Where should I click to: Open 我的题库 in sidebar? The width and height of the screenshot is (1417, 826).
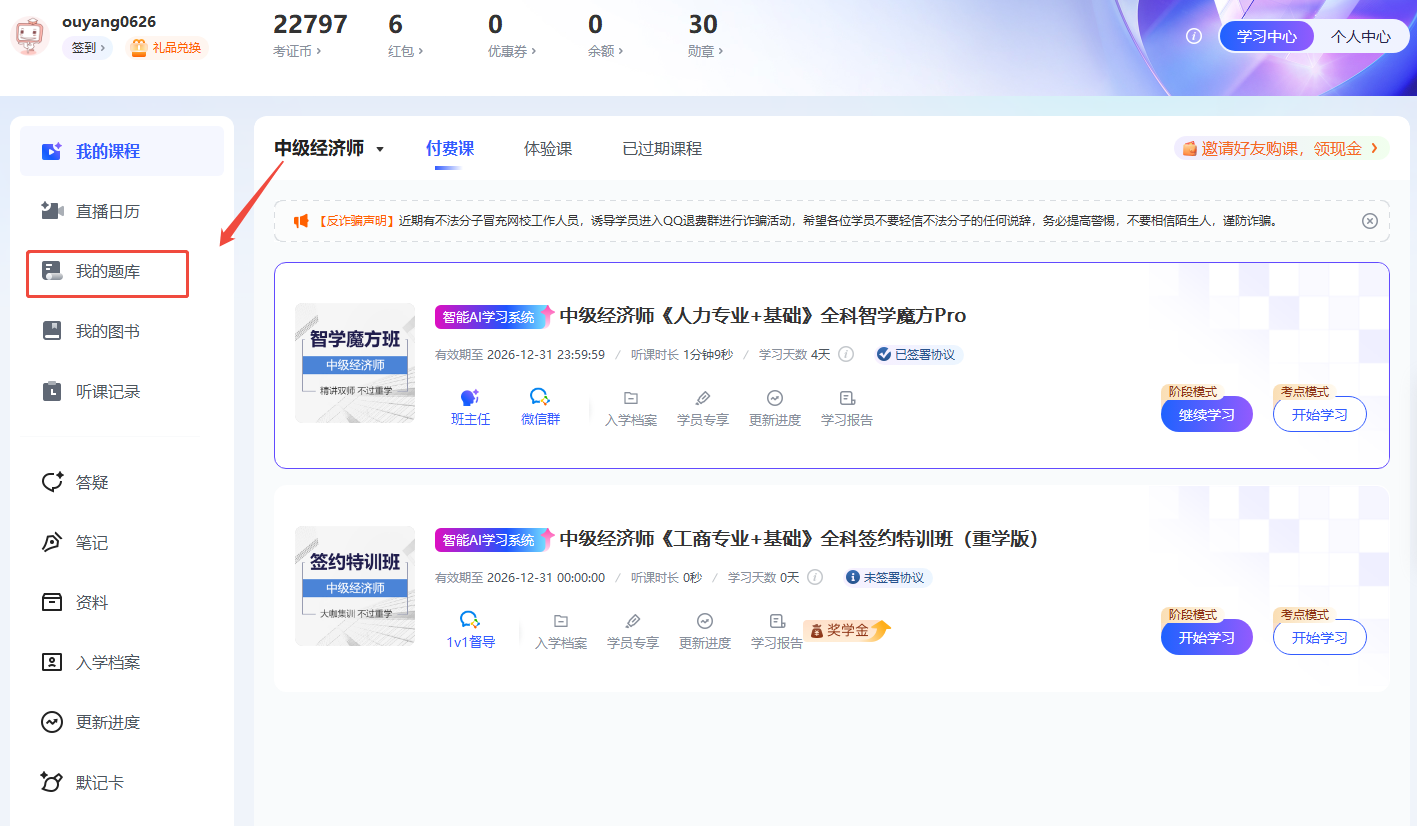pyautogui.click(x=107, y=272)
